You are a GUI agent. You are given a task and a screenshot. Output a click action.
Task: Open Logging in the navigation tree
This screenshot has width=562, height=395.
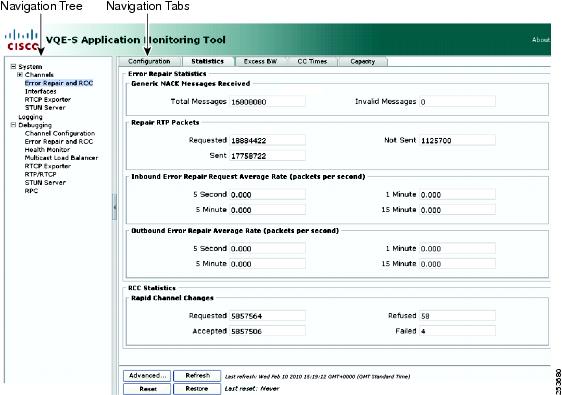click(30, 117)
